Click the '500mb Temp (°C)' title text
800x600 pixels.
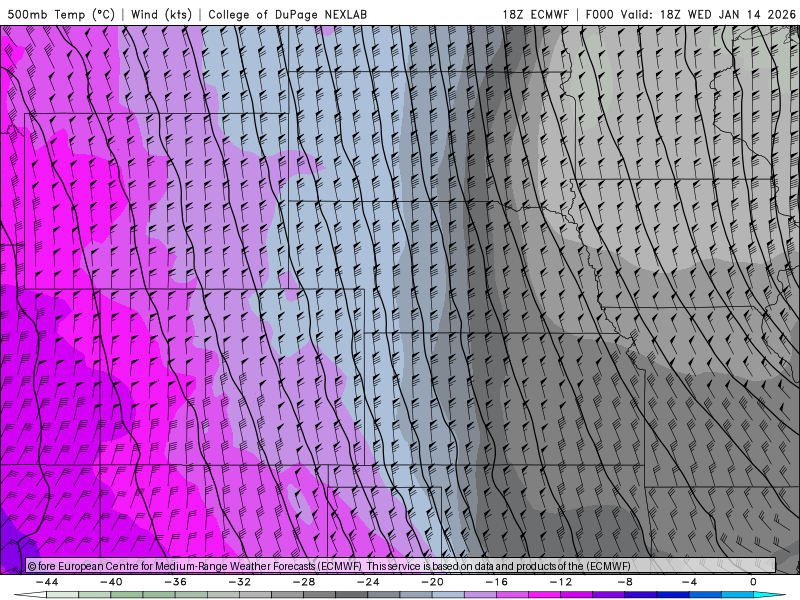(x=61, y=14)
